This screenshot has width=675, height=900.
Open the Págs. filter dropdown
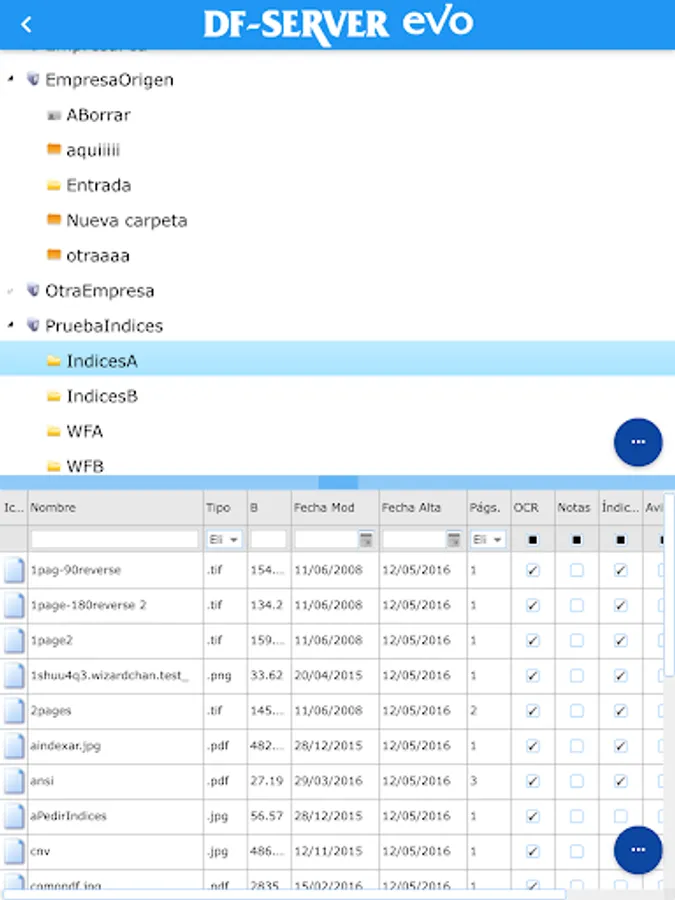(488, 540)
